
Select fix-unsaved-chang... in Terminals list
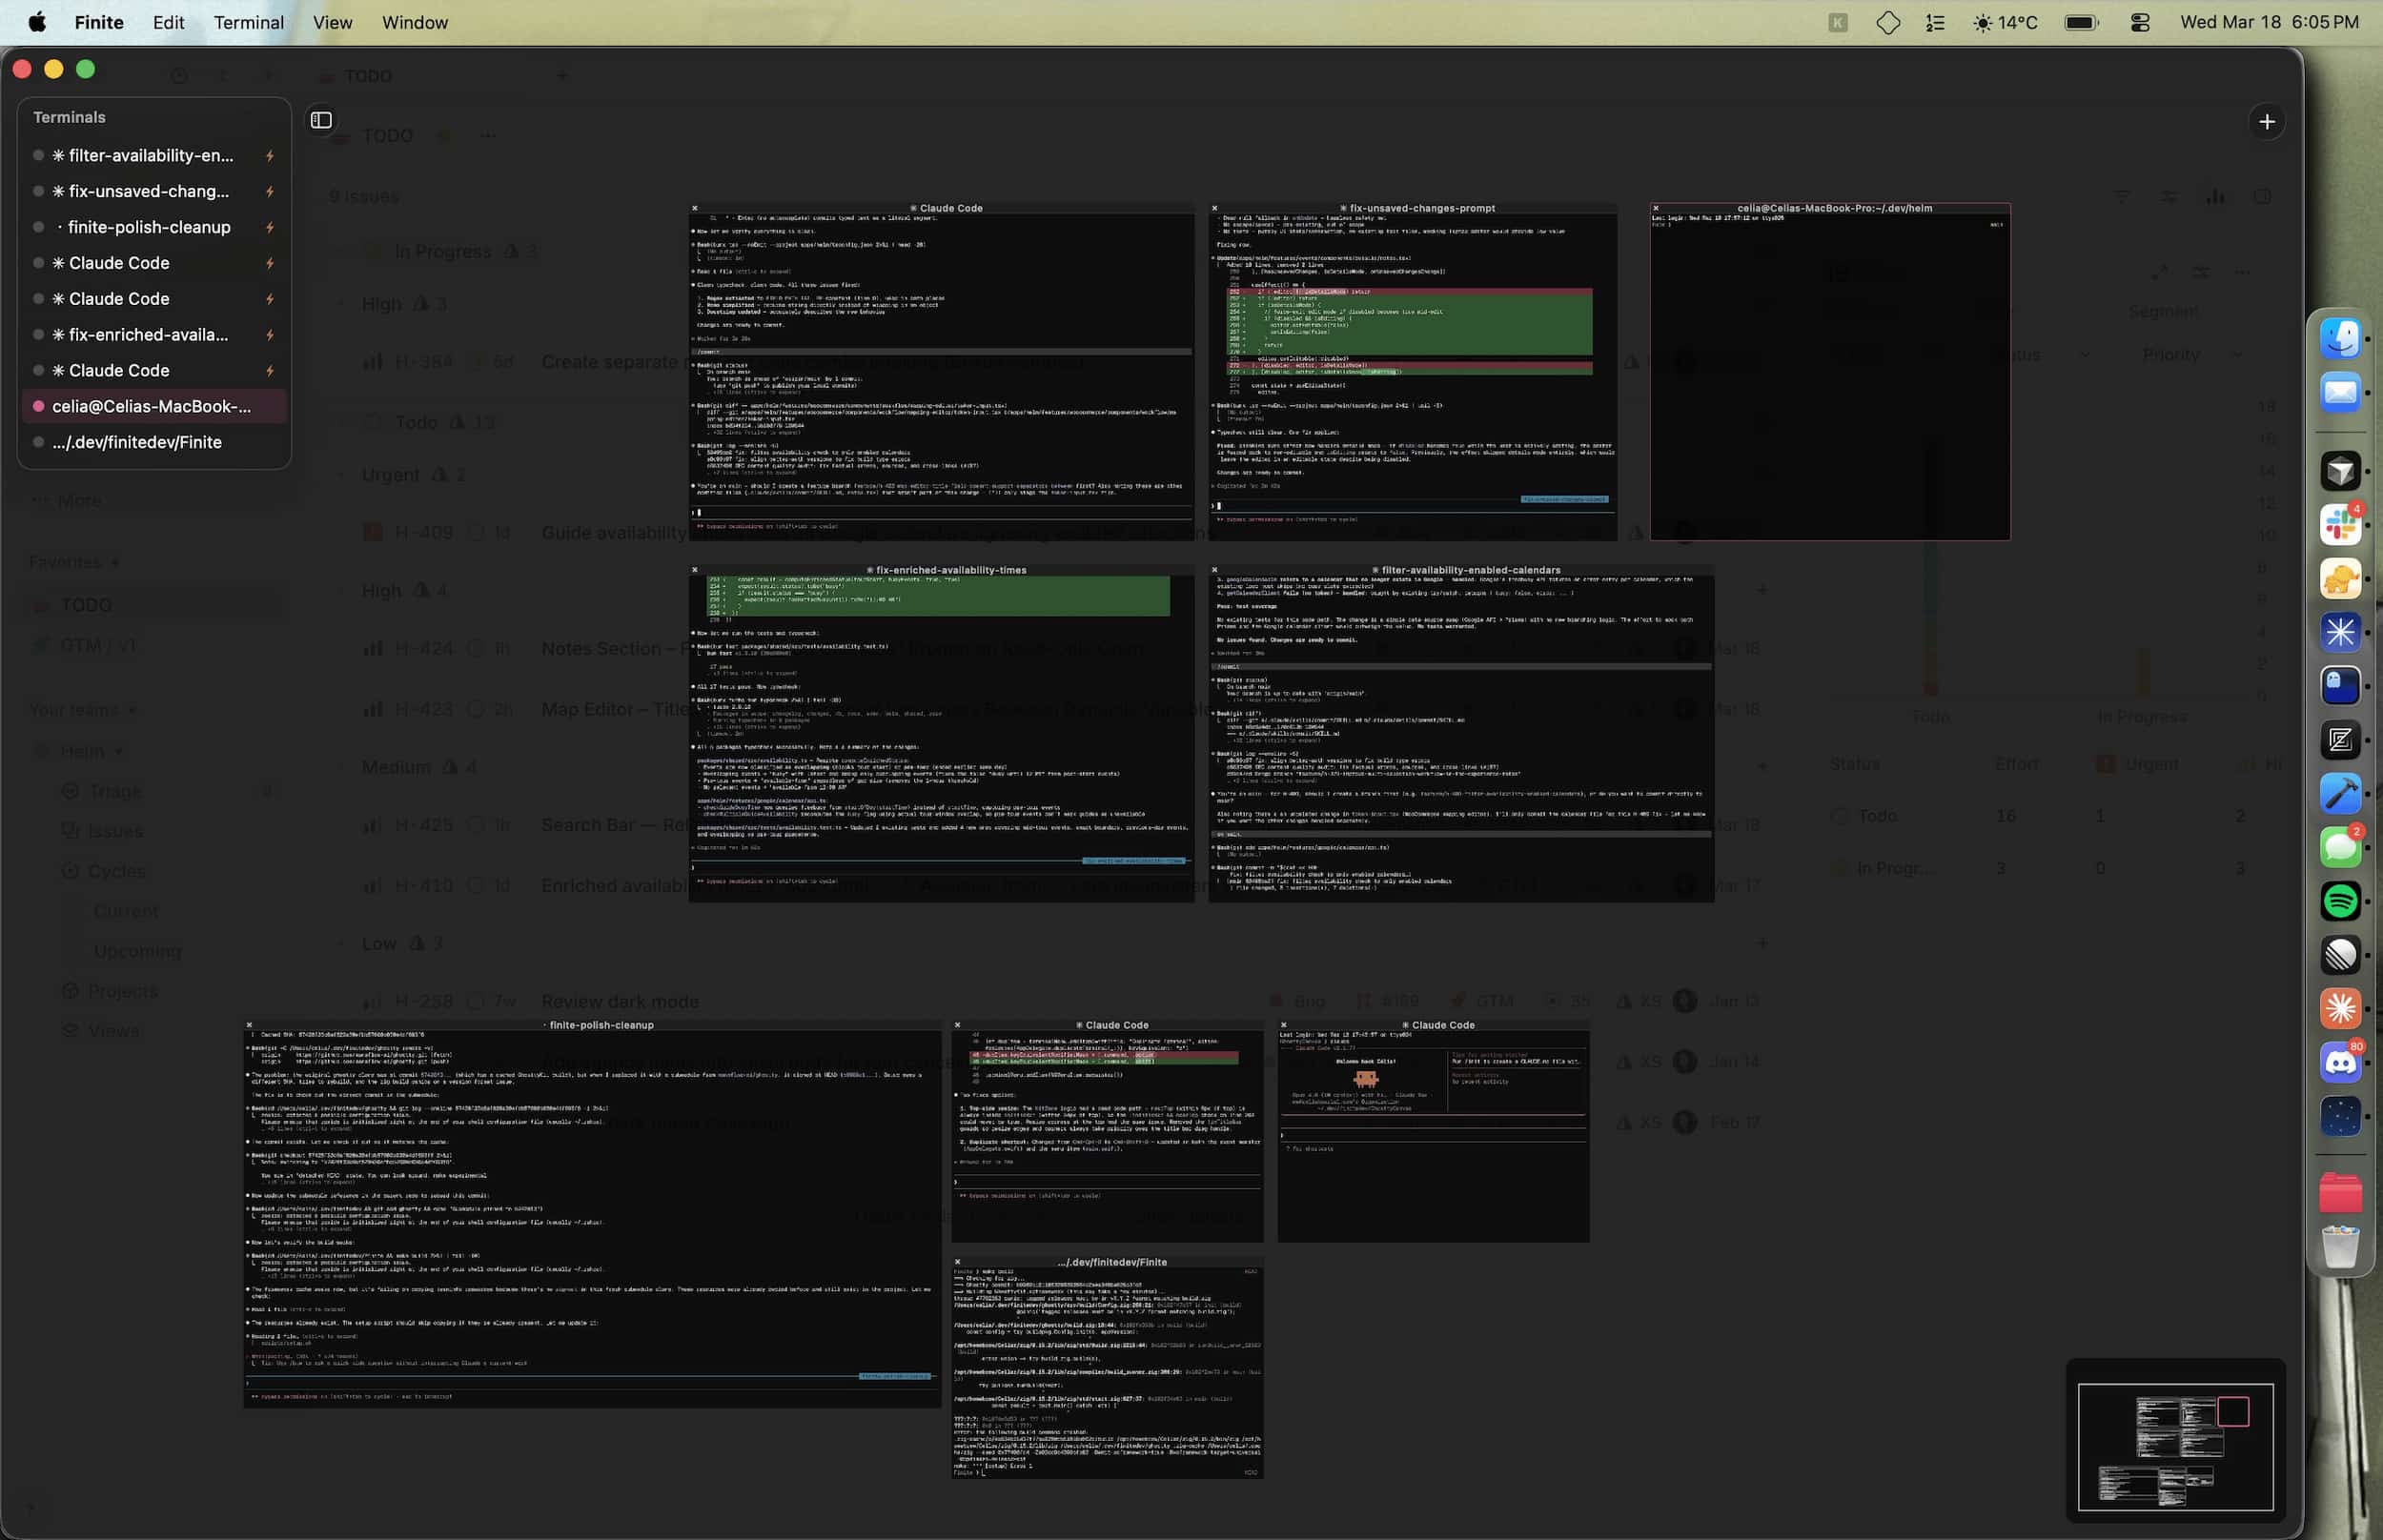148,191
